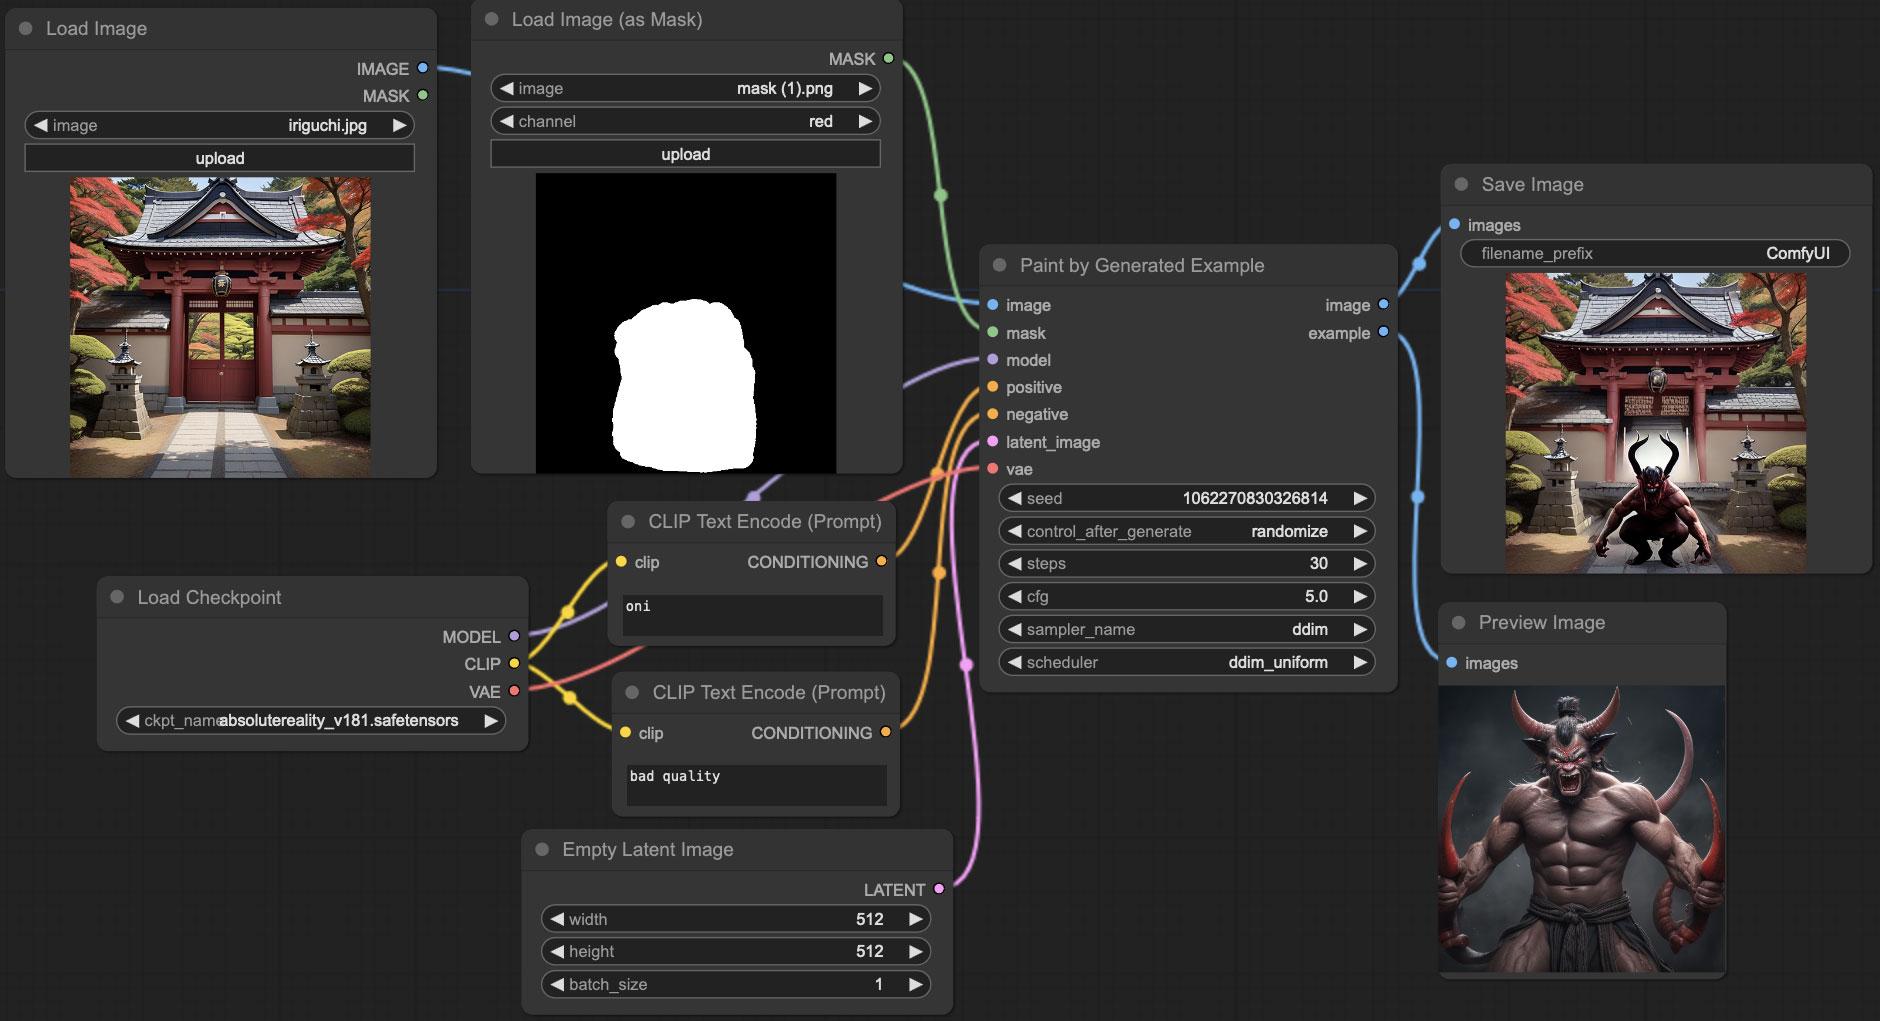
Task: Click the LATENT output on Empty Latent Image
Action: point(938,888)
